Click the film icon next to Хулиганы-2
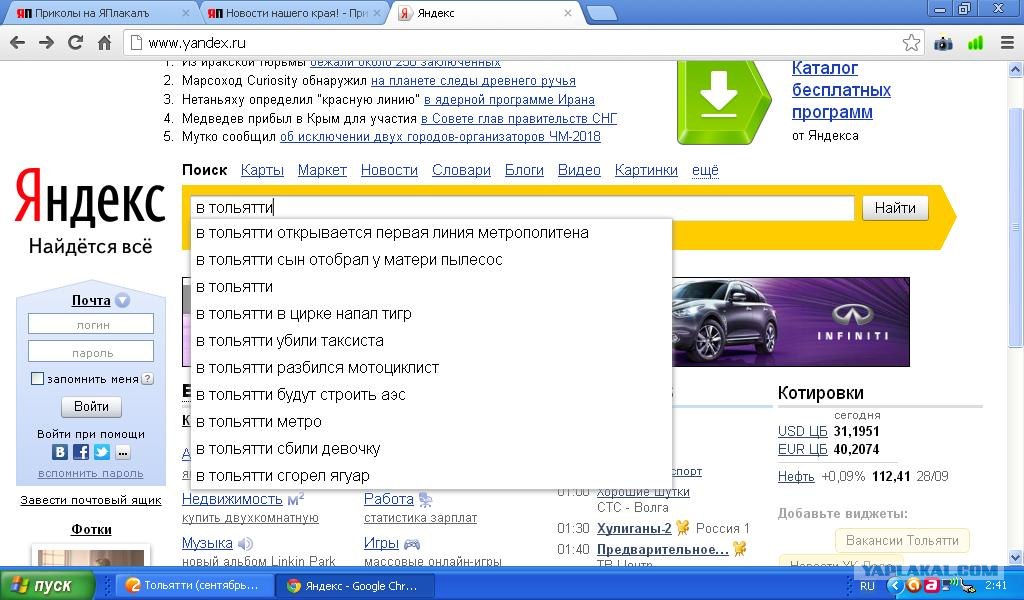 (682, 528)
